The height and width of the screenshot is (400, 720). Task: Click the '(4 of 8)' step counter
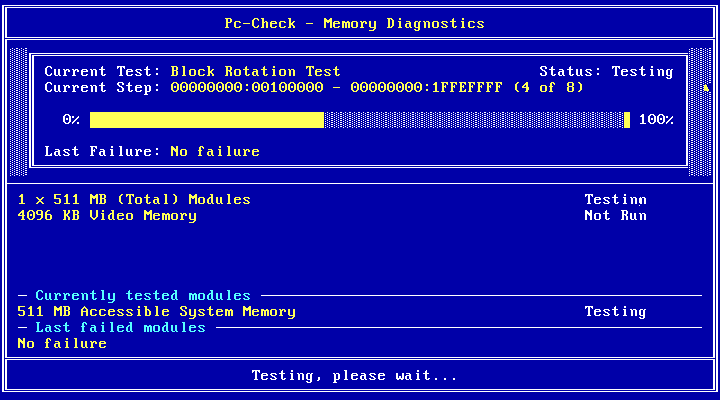coord(548,87)
